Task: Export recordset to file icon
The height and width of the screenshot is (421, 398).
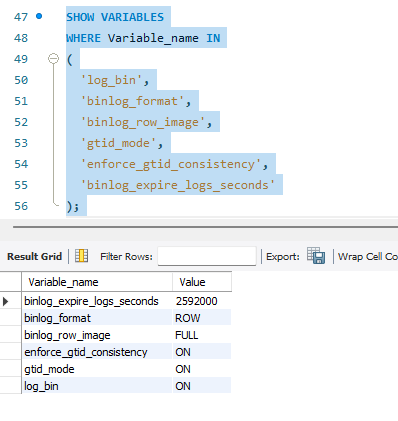Action: (x=316, y=256)
